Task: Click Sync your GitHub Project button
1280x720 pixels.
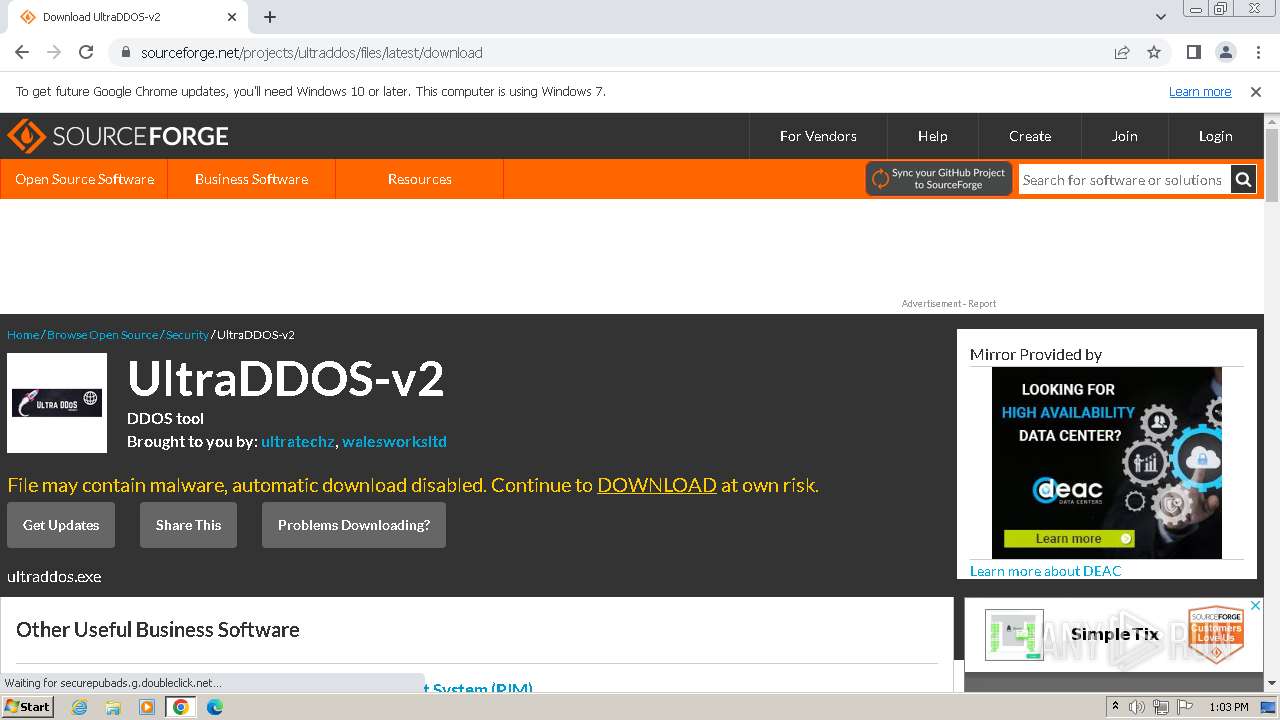Action: point(939,179)
